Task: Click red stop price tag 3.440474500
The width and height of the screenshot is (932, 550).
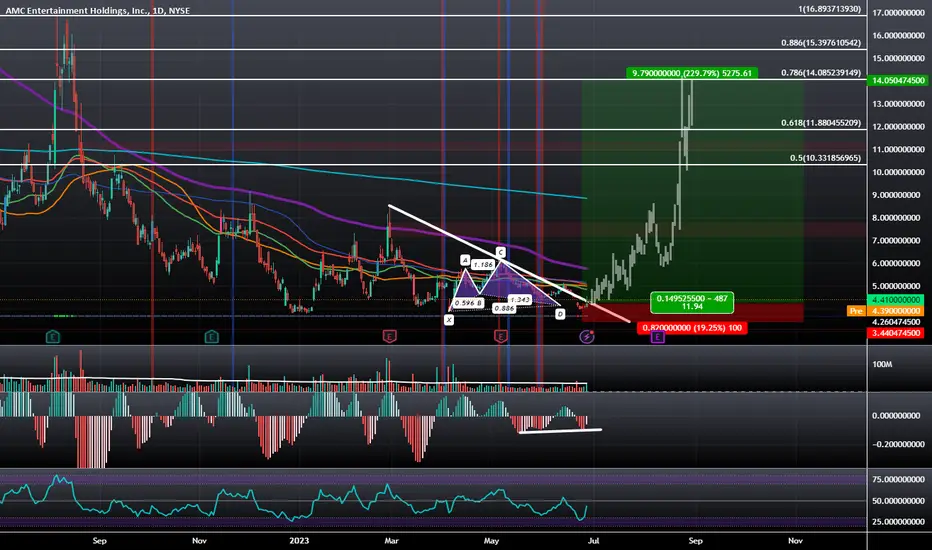Action: (898, 333)
